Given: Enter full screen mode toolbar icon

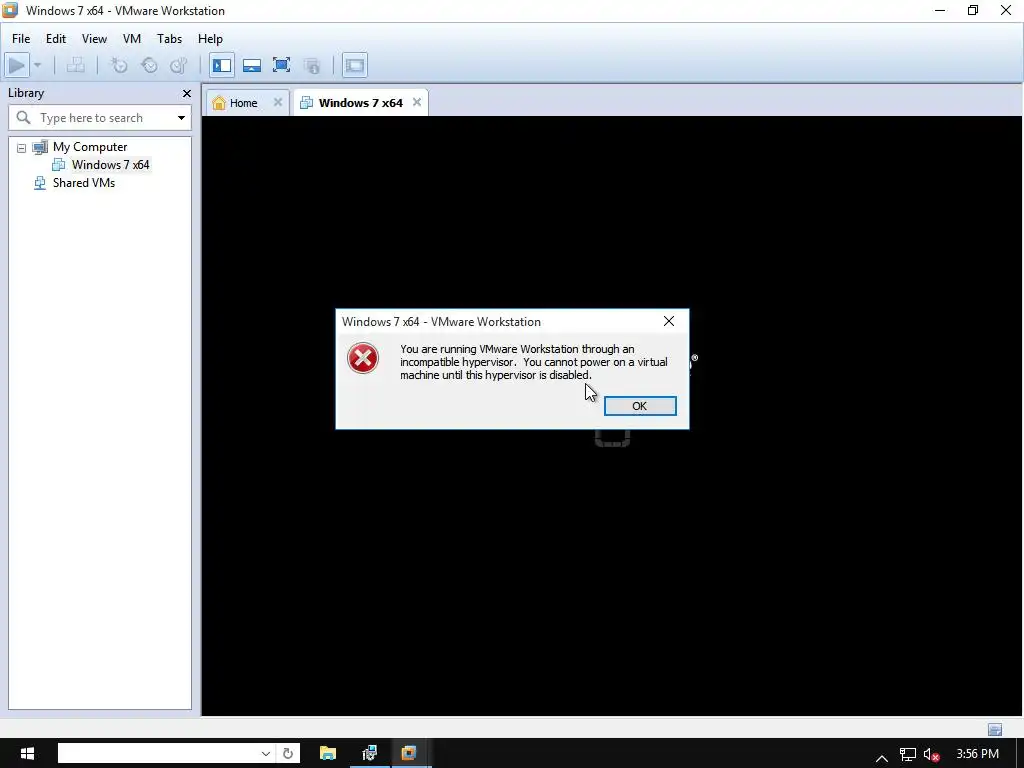Looking at the screenshot, I should tap(281, 65).
